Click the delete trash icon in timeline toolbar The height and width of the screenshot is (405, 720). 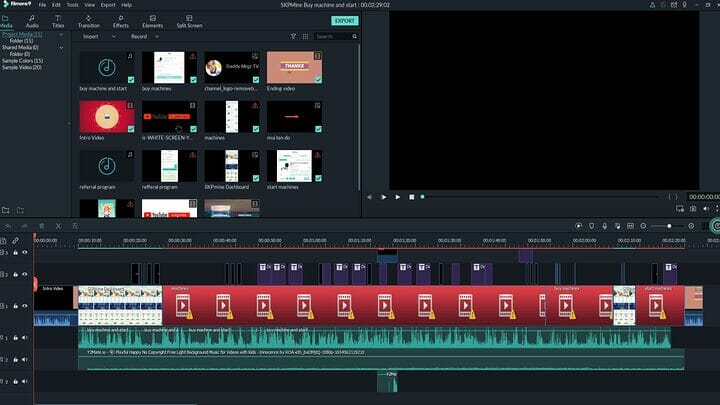coord(42,226)
